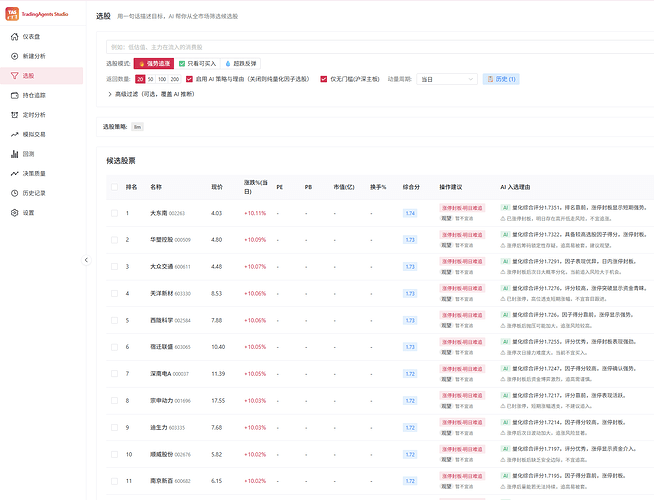Set return count to 50
The width and height of the screenshot is (654, 500).
(151, 79)
